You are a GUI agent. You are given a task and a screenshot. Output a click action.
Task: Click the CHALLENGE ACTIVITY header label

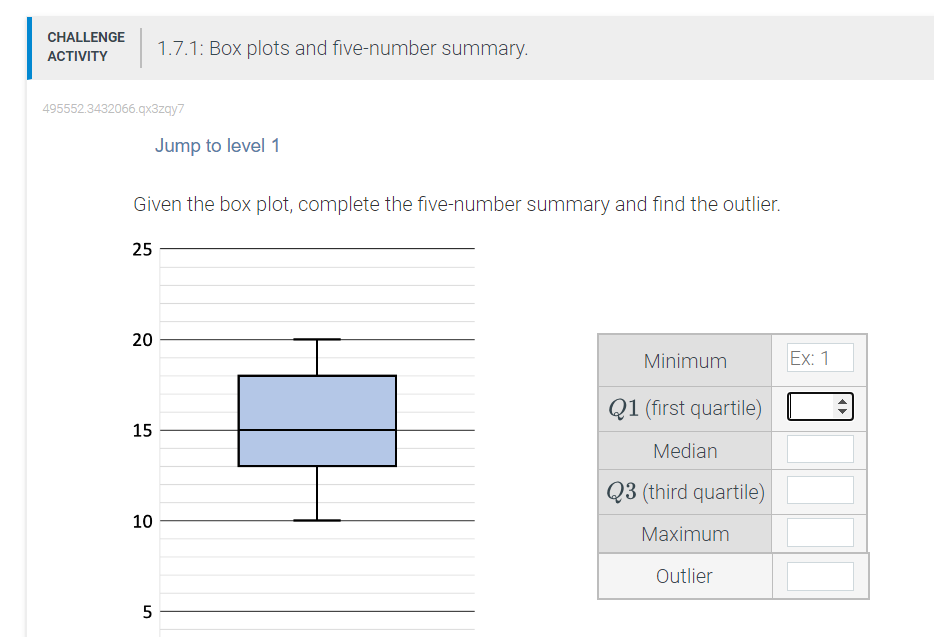pyautogui.click(x=86, y=46)
